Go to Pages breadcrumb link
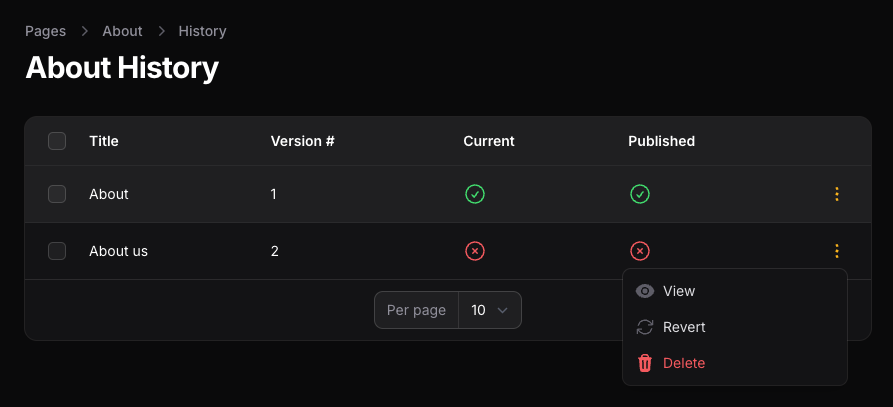This screenshot has width=893, height=407. click(45, 31)
